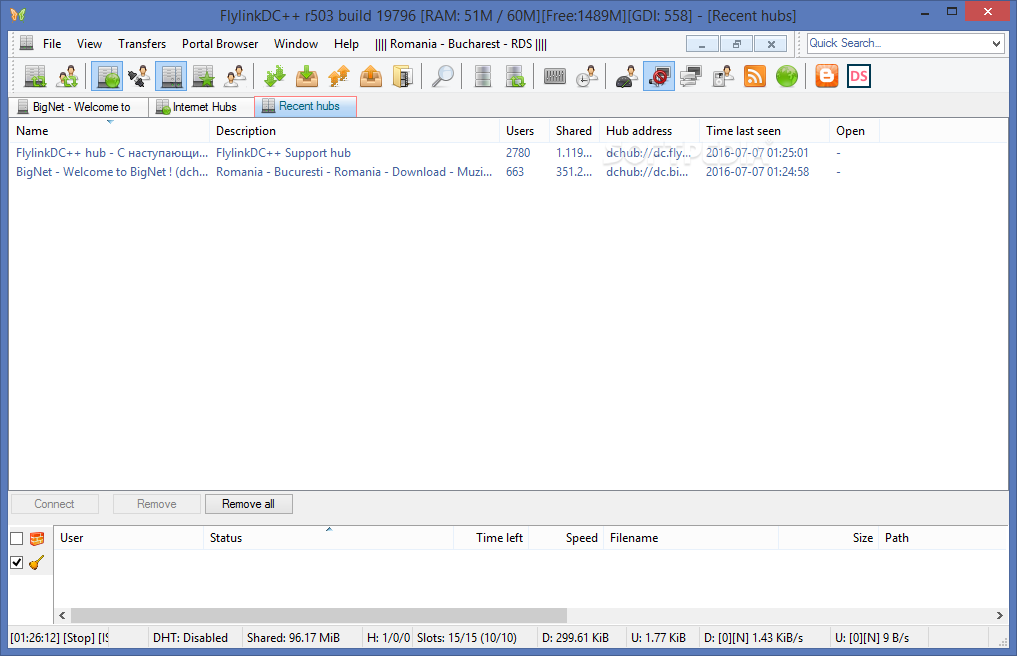1017x656 pixels.
Task: Sort hubs by the Users column header
Action: click(x=524, y=131)
